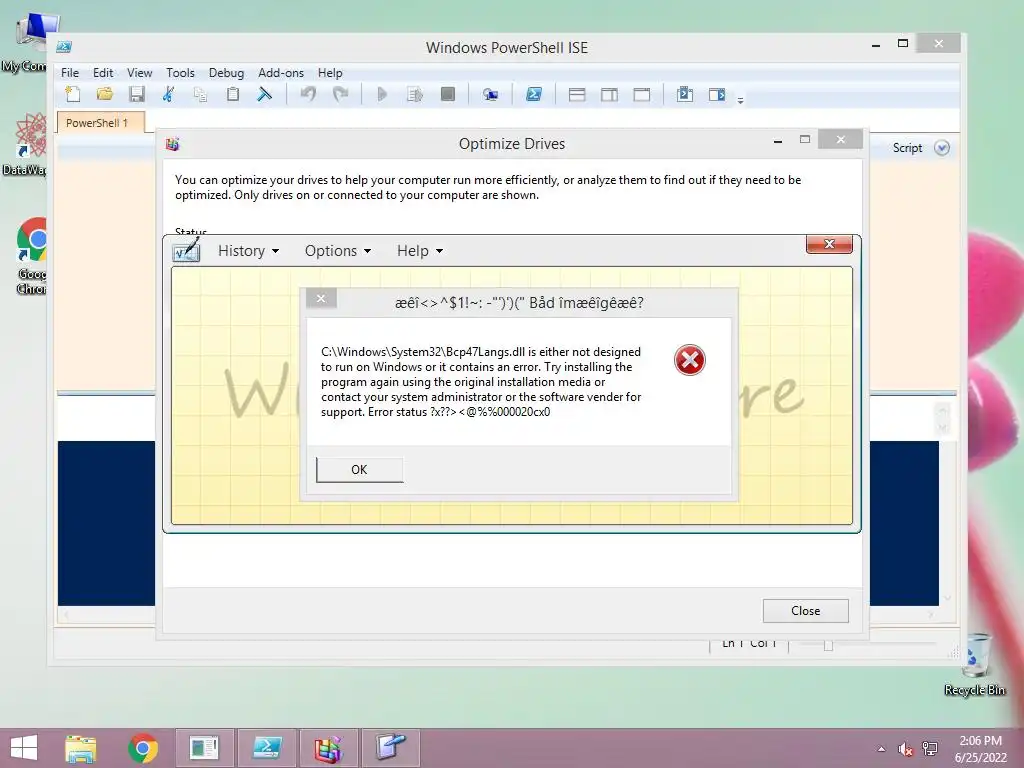Switch to Optimize Drives taskbar button
This screenshot has height=768, width=1024.
[328, 748]
